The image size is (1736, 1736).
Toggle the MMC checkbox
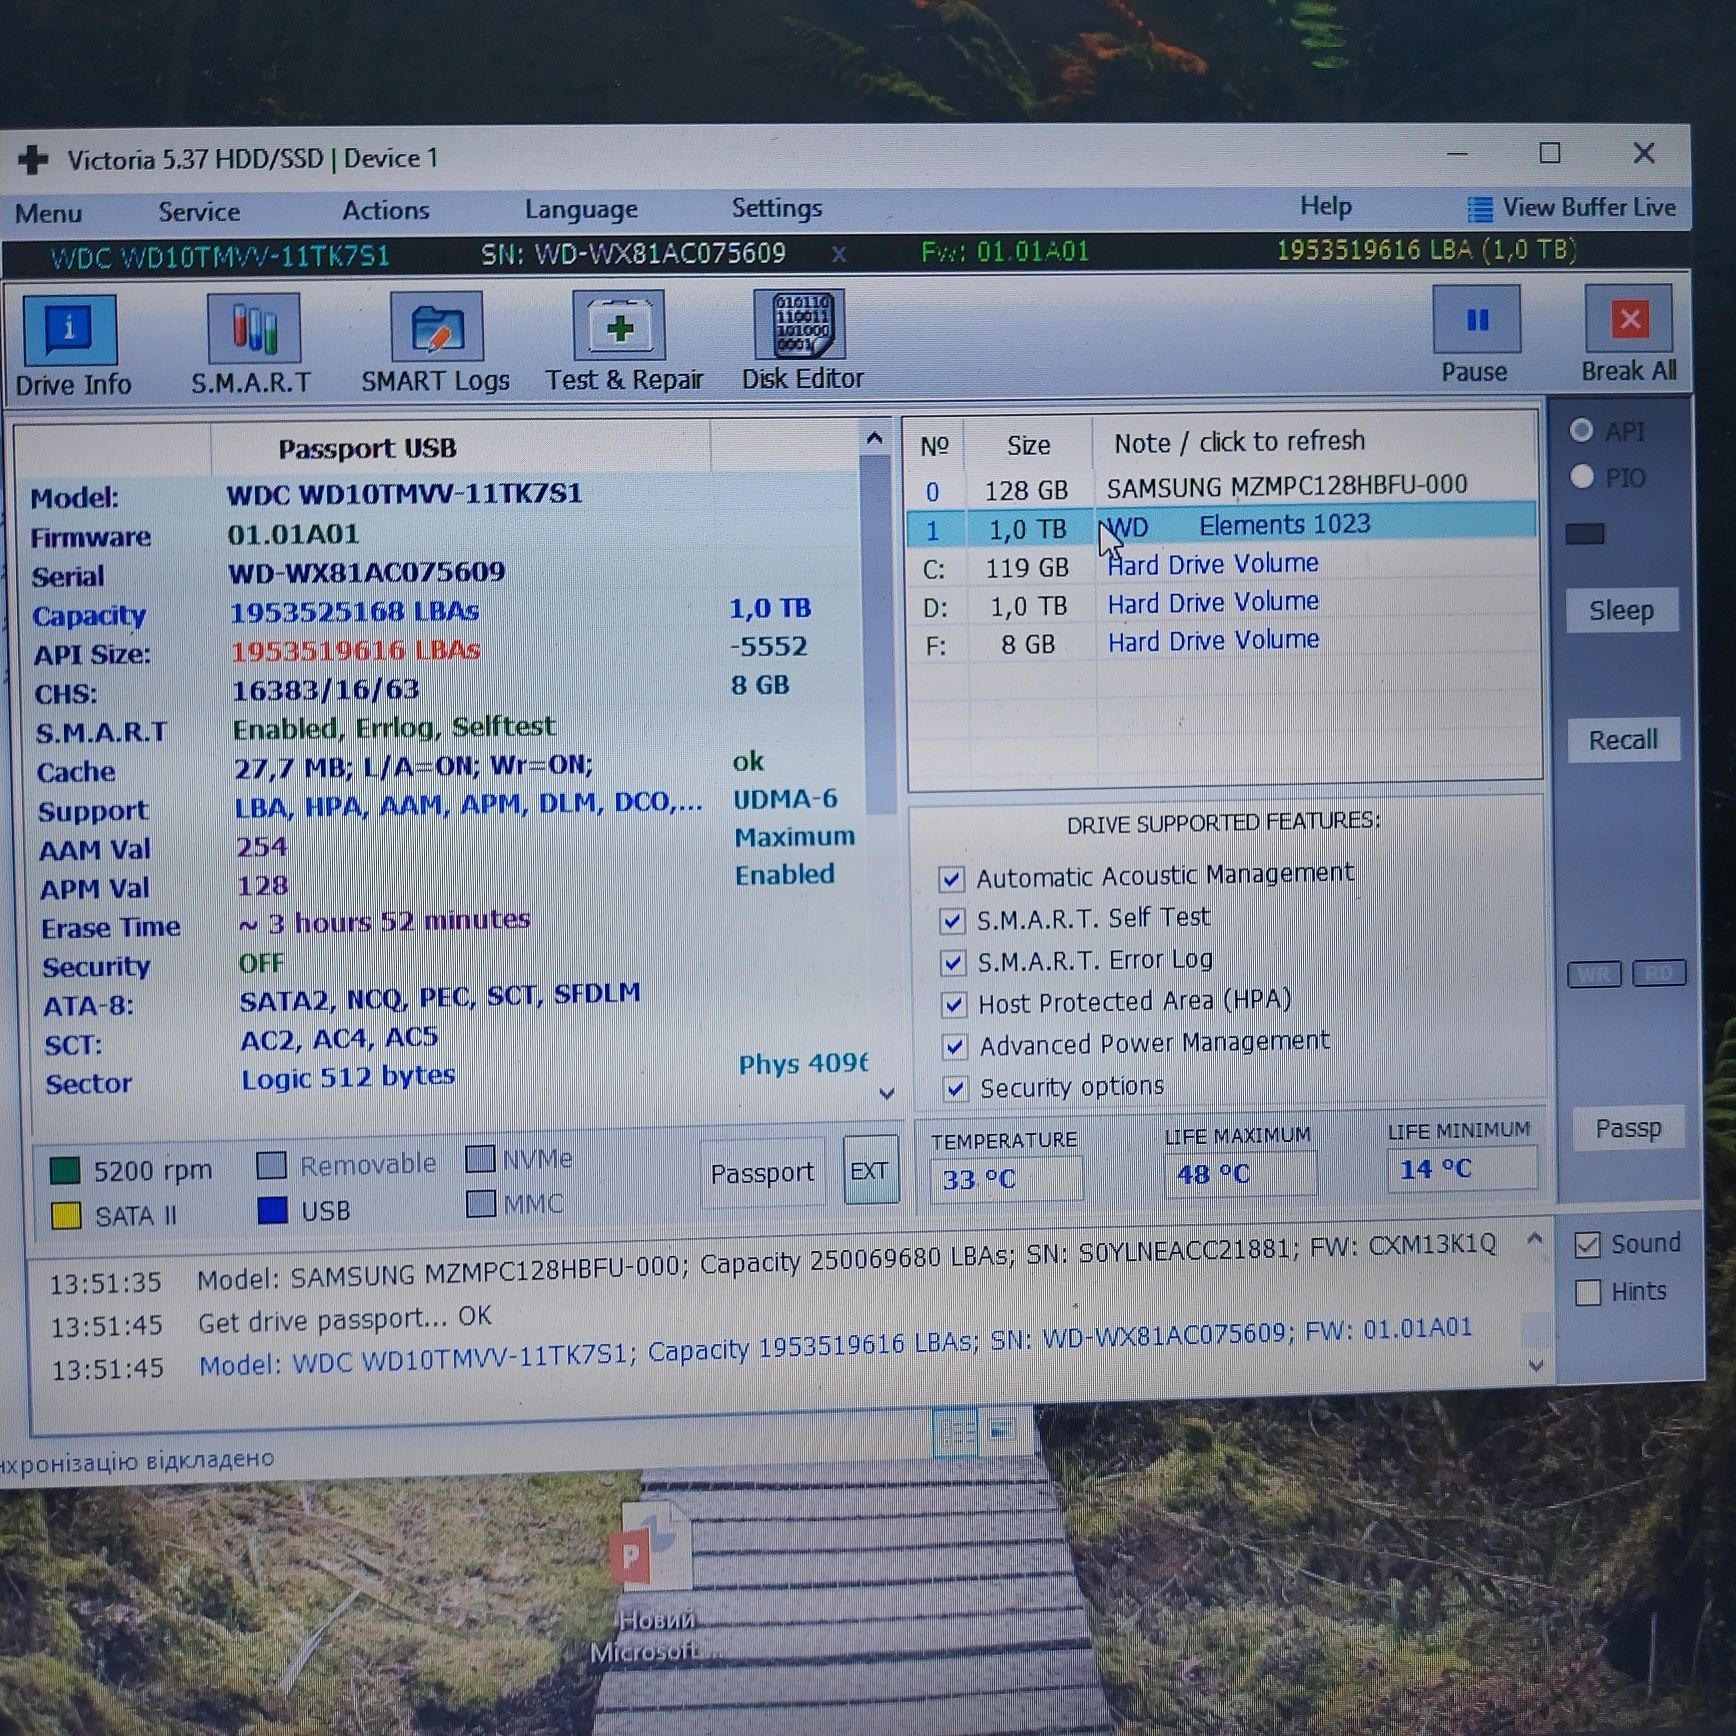click(481, 1203)
